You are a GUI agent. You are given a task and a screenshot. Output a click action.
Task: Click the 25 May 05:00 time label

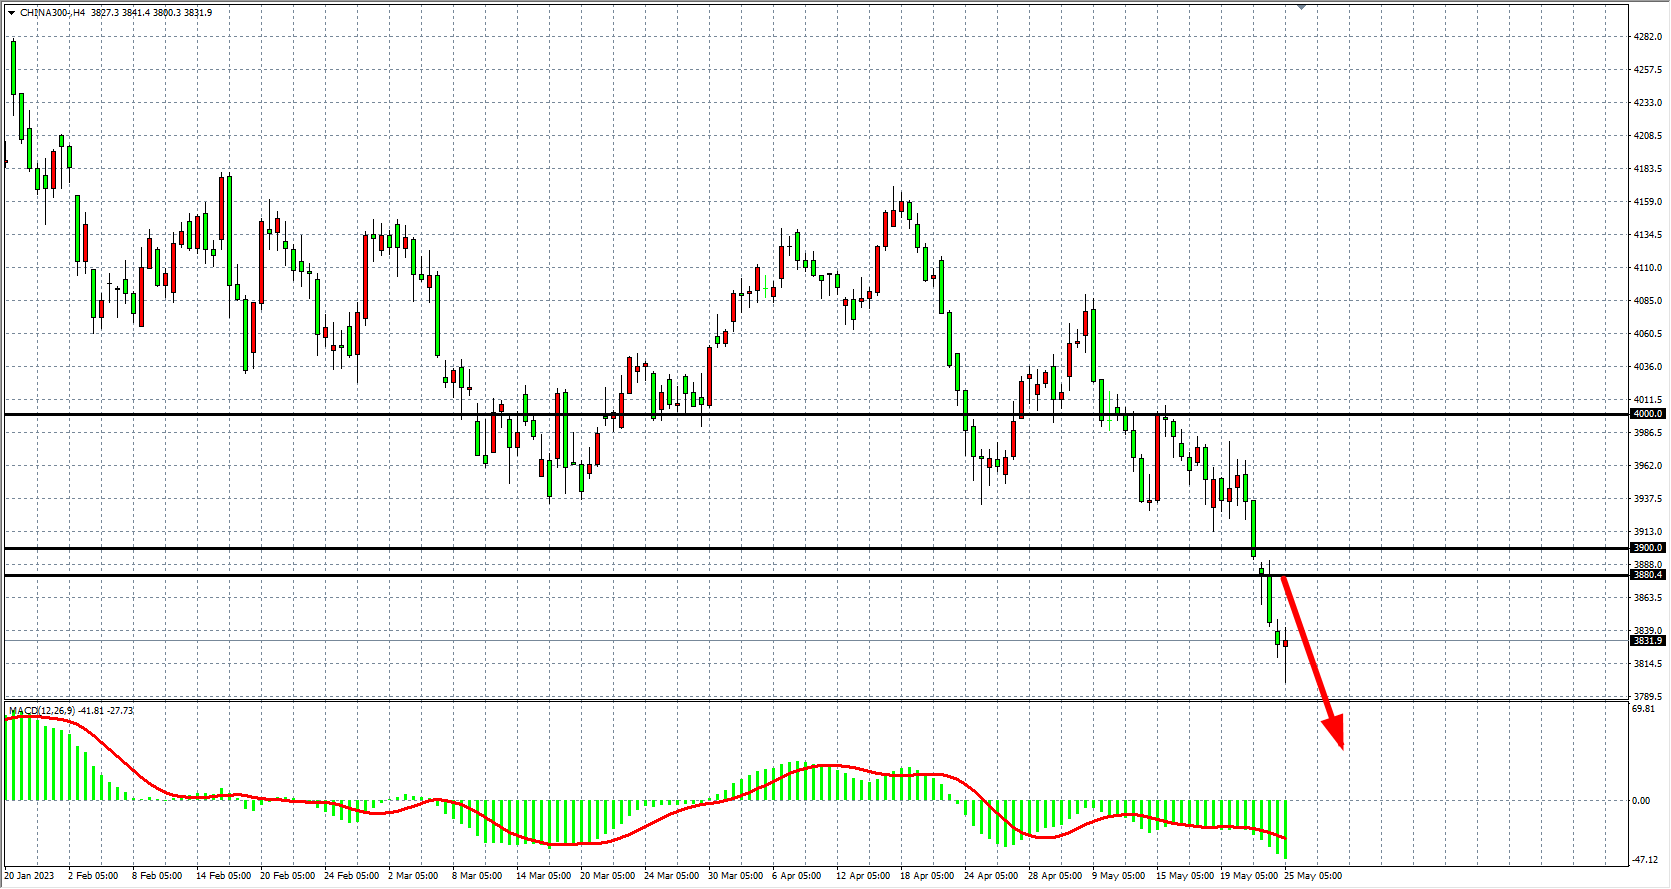pos(1313,876)
